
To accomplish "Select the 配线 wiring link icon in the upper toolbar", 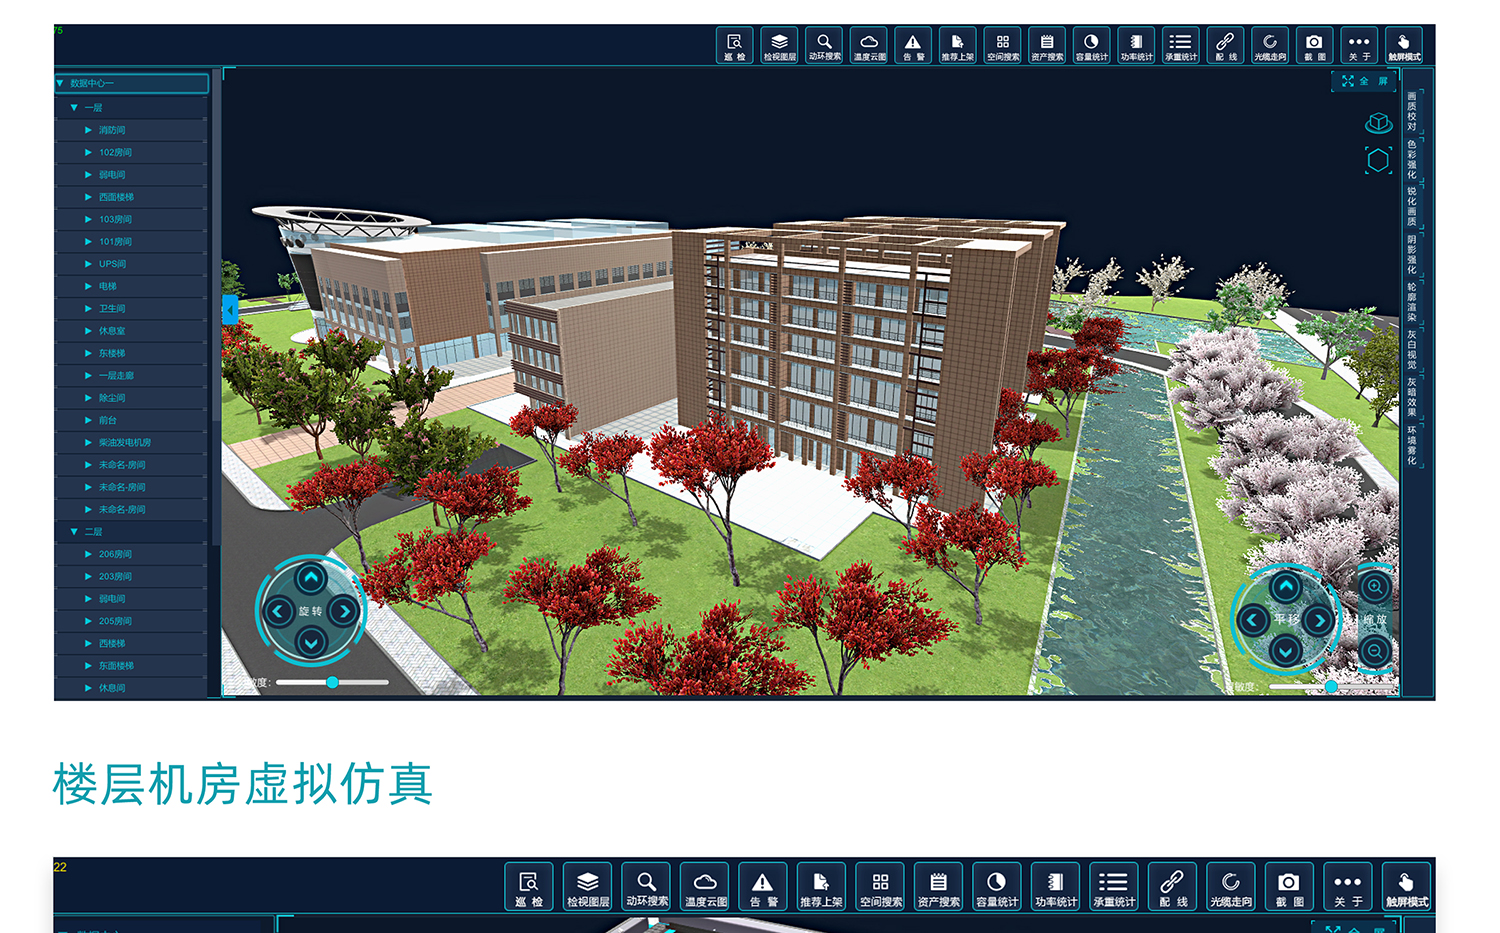I will point(1225,46).
